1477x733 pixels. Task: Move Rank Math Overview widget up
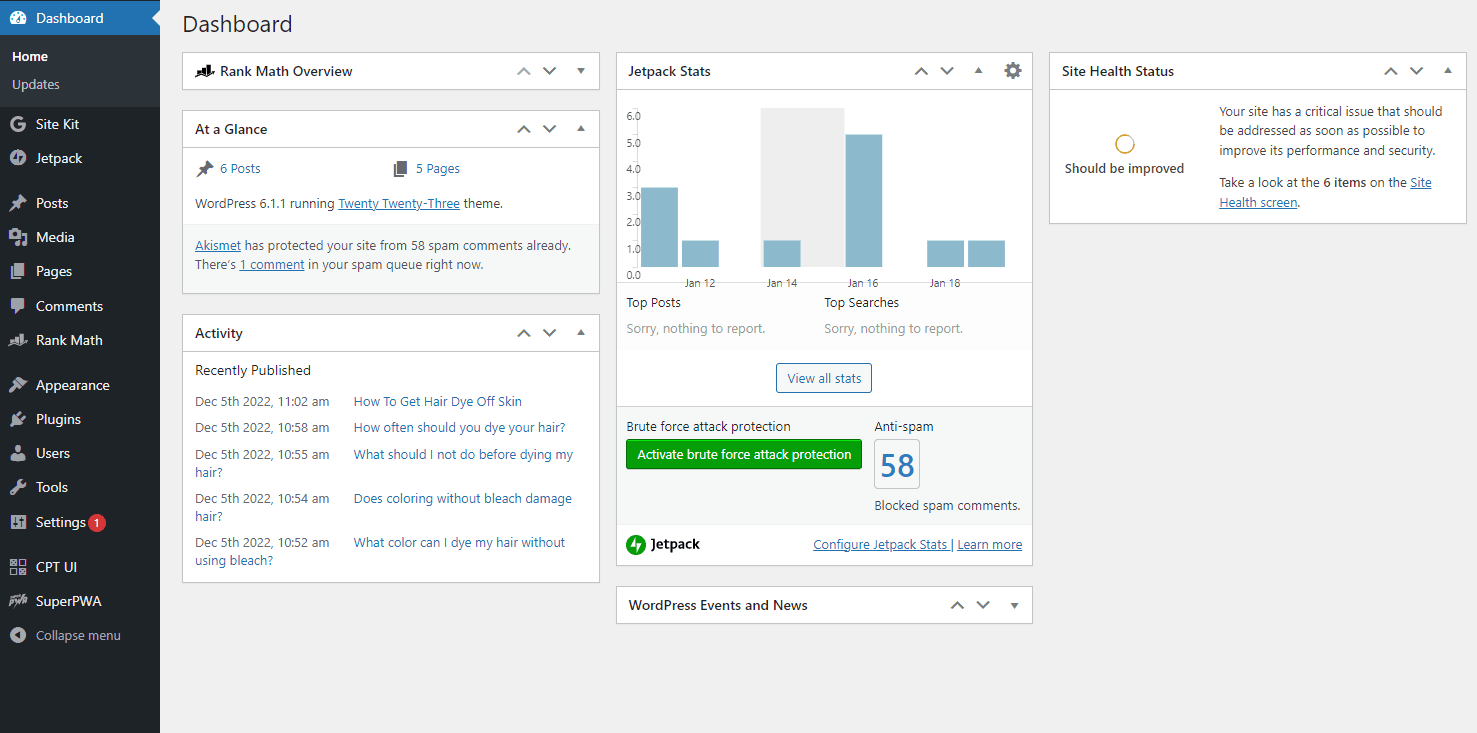523,71
